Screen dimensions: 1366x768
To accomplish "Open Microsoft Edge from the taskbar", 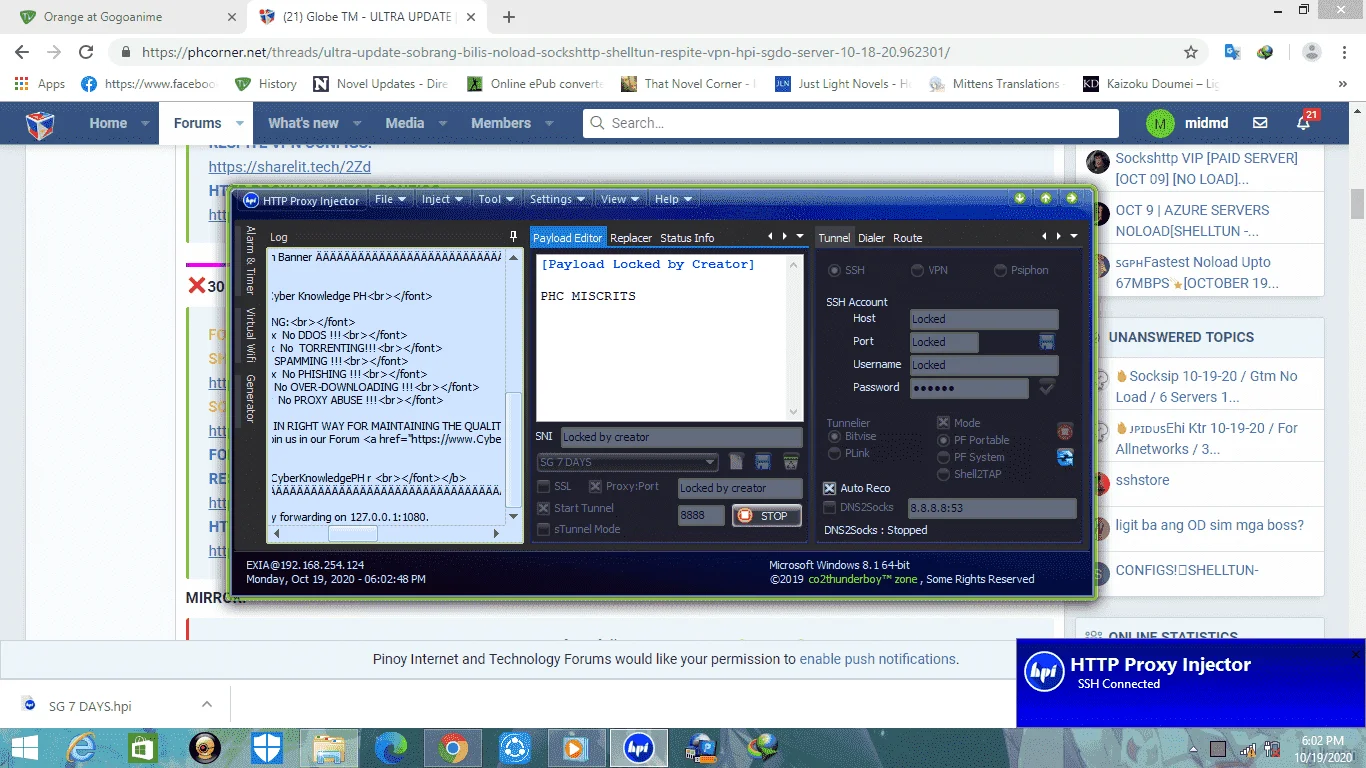I will pos(390,747).
